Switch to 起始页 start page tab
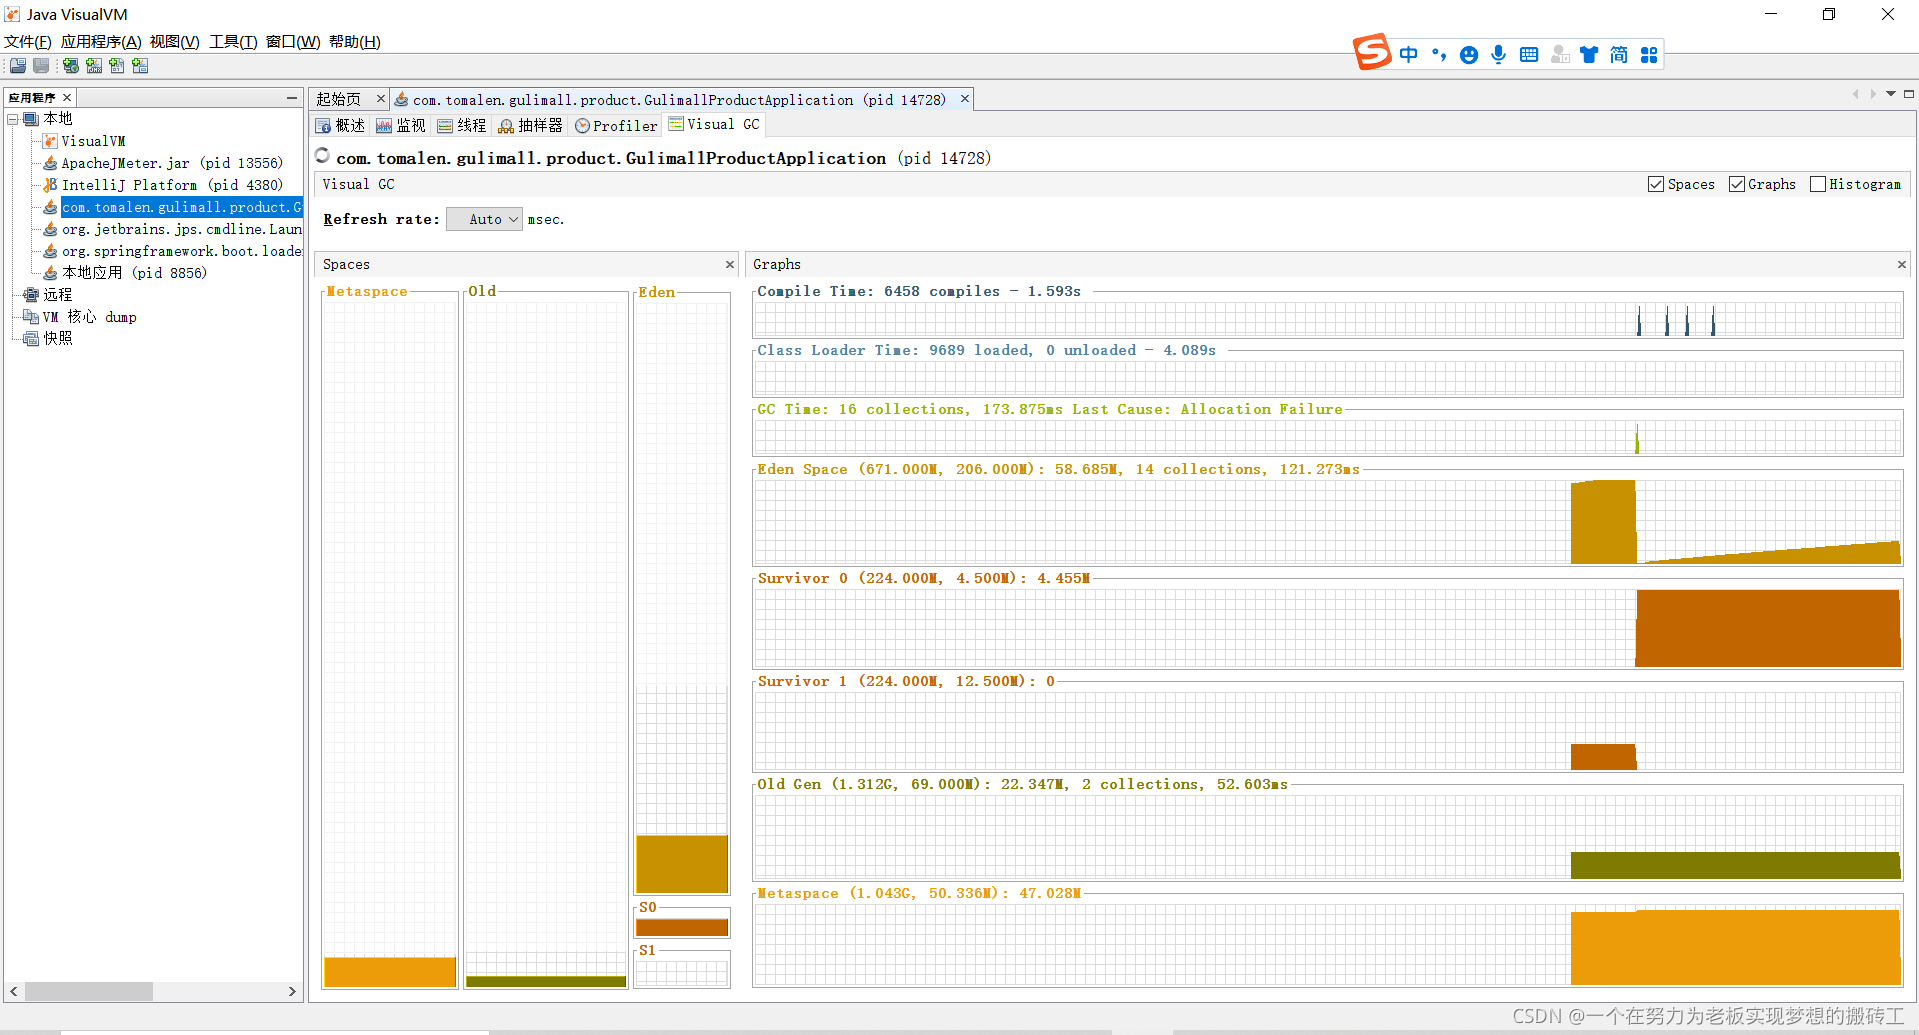 (339, 99)
